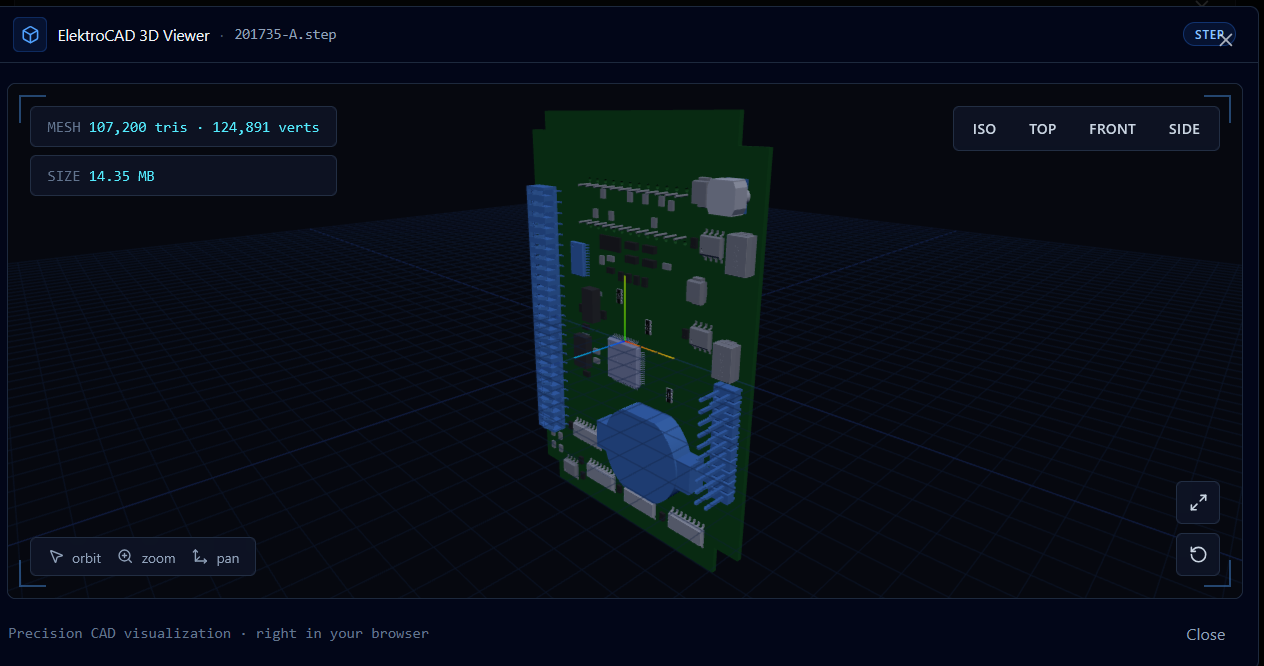Click the pan arrows icon
The width and height of the screenshot is (1264, 666).
point(200,557)
